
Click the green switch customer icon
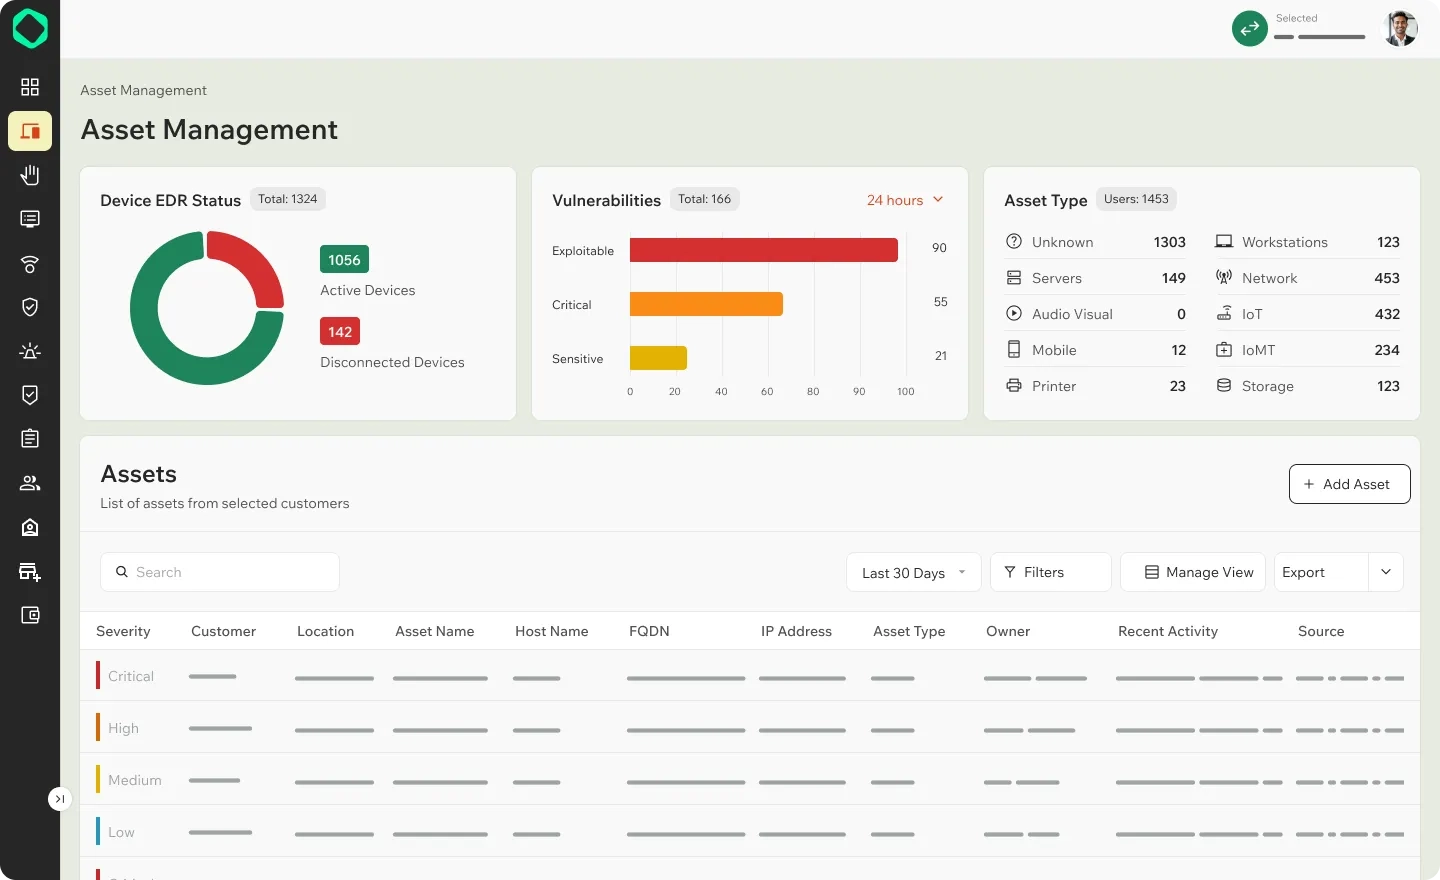(x=1249, y=29)
